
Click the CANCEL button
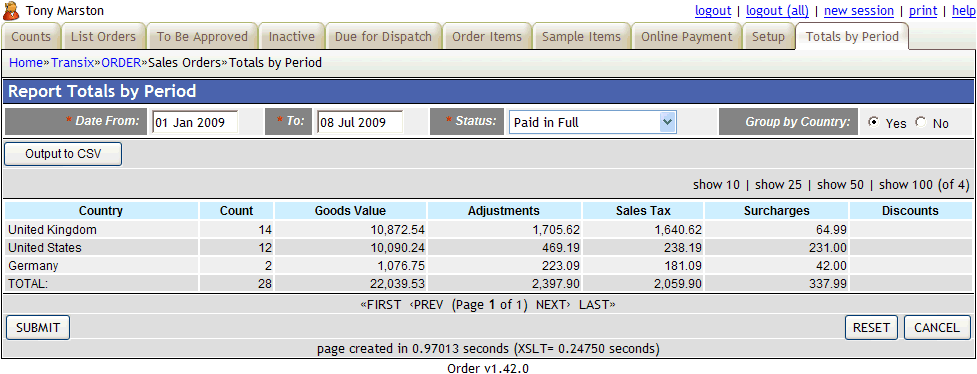(937, 327)
